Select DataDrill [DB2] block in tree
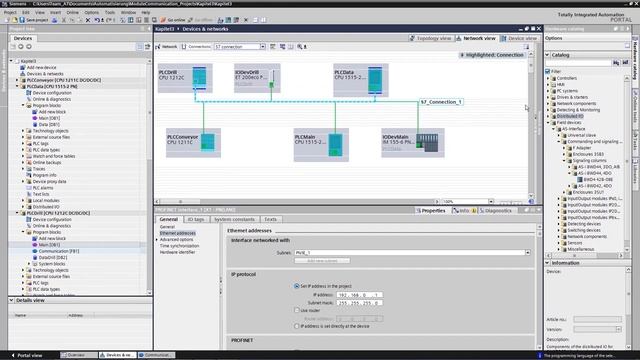The width and height of the screenshot is (640, 360). point(53,258)
